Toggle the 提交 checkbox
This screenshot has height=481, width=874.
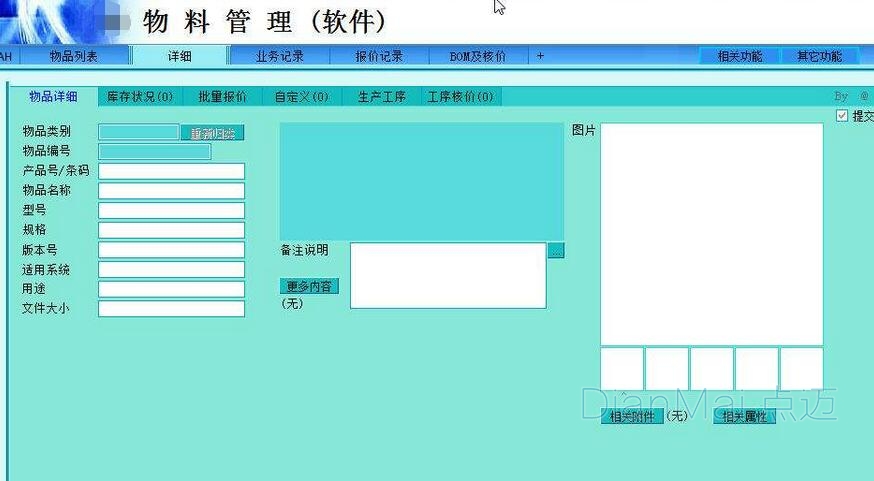842,115
